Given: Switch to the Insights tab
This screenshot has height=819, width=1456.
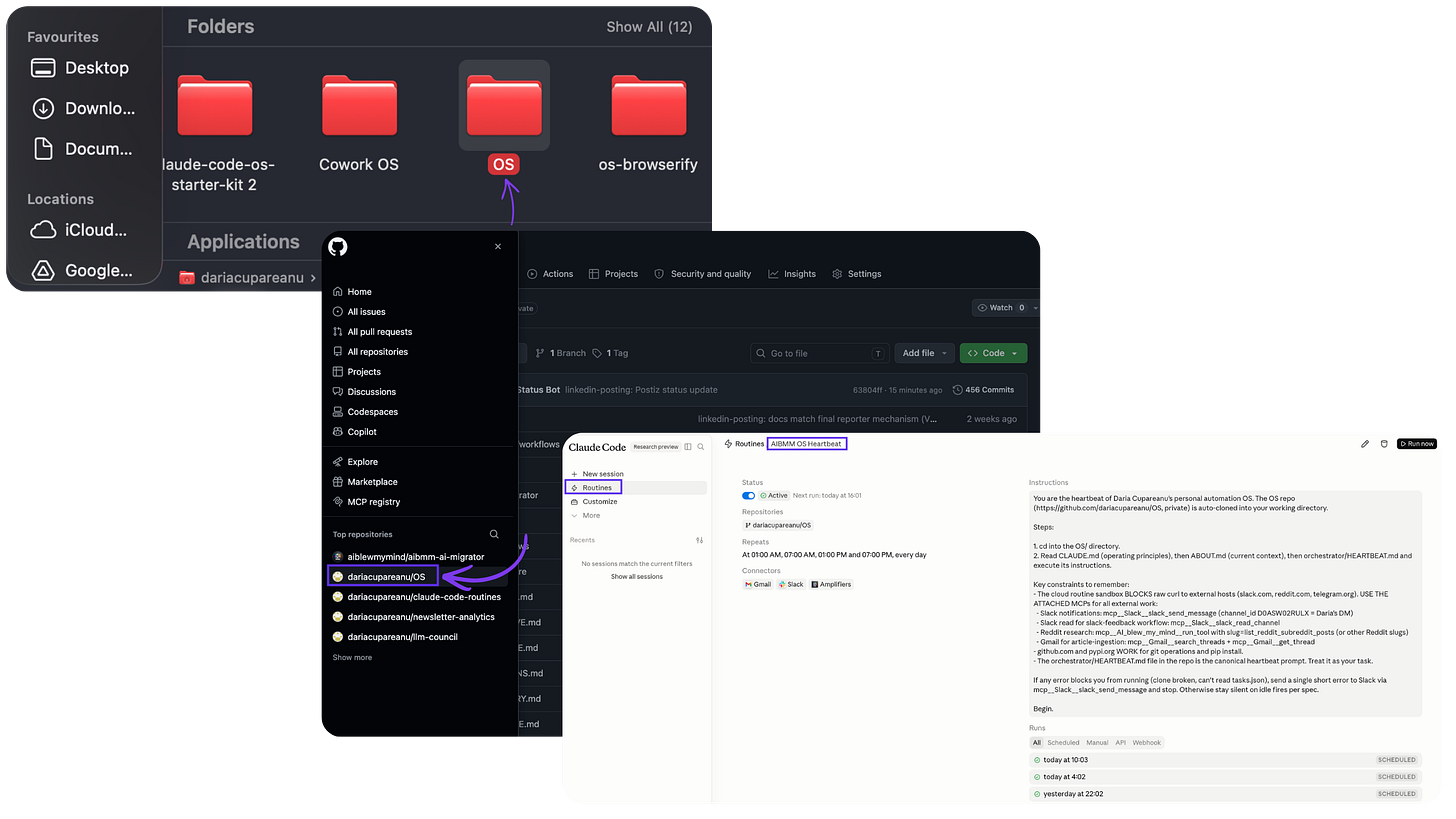Looking at the screenshot, I should [x=792, y=274].
